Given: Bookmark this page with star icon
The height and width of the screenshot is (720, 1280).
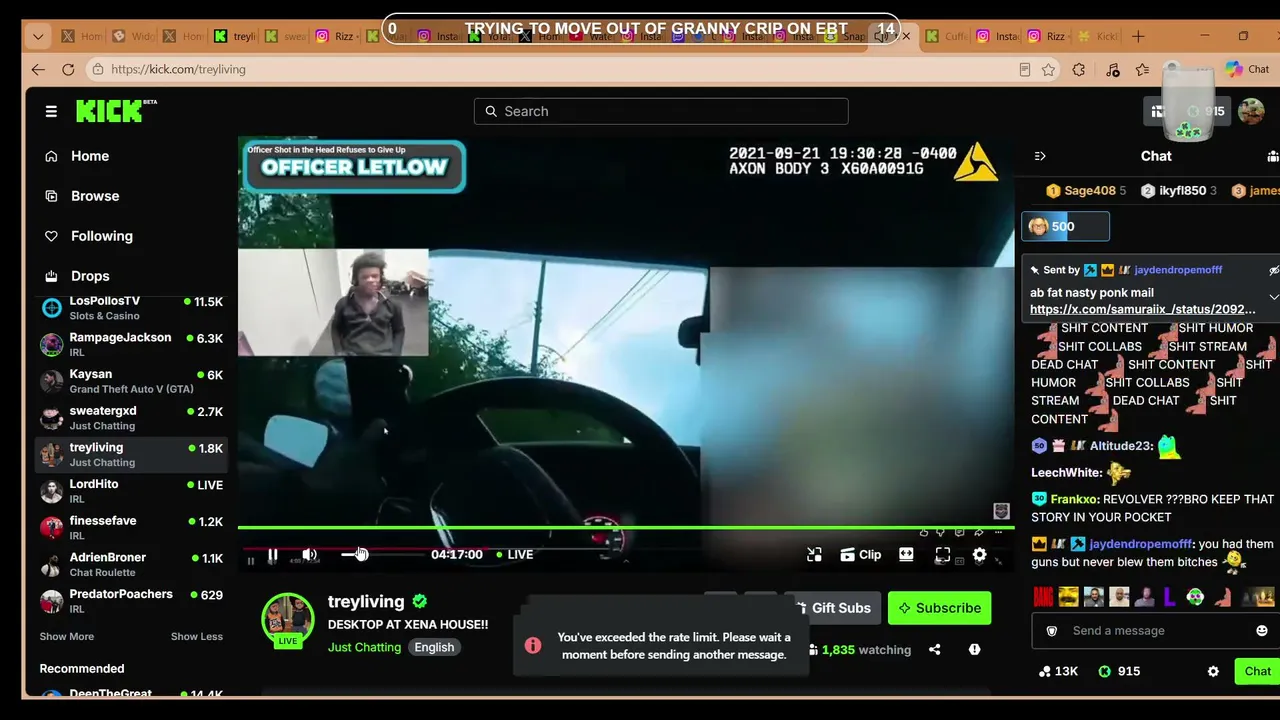Looking at the screenshot, I should coord(1048,69).
